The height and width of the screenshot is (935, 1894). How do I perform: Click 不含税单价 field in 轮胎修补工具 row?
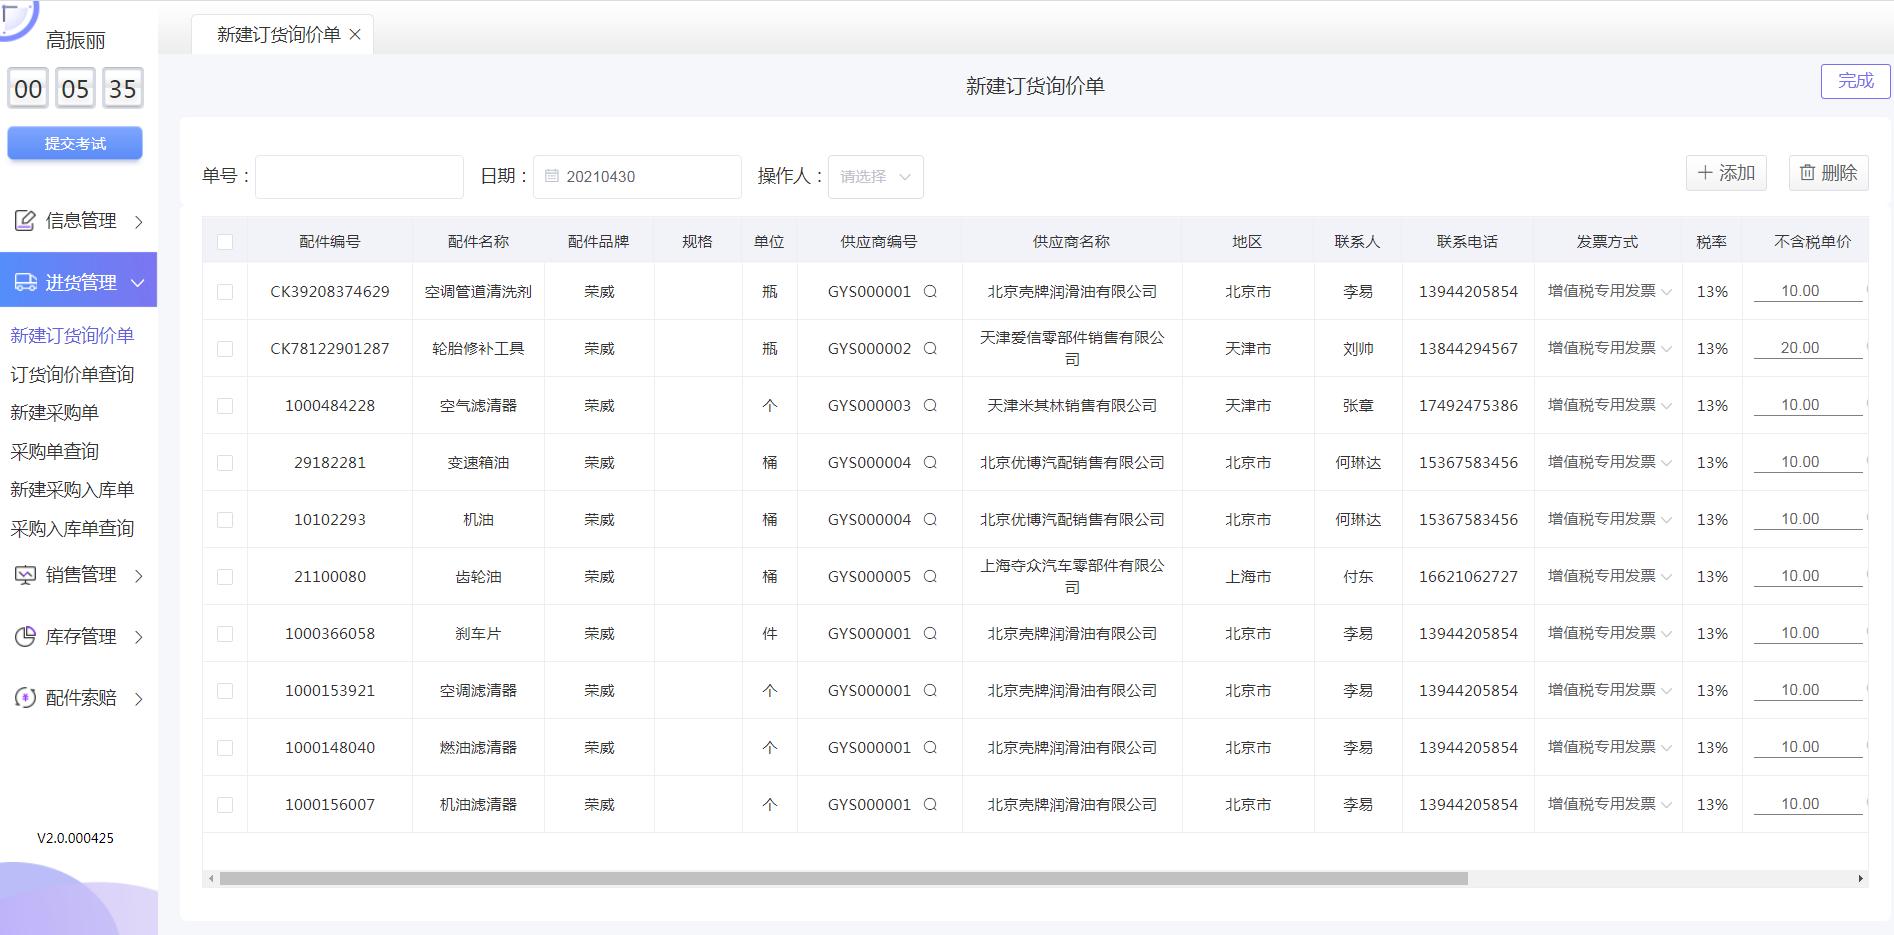coord(1808,348)
